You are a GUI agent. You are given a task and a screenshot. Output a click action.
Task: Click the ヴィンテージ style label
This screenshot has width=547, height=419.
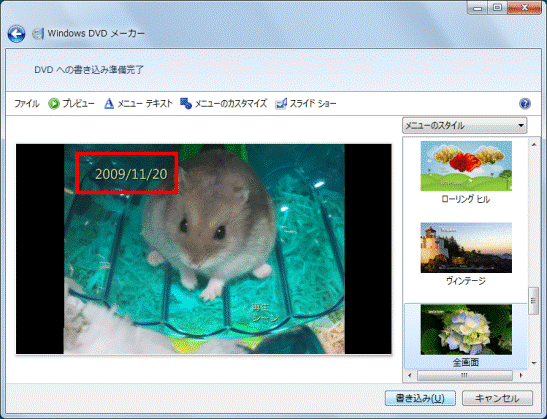point(466,281)
